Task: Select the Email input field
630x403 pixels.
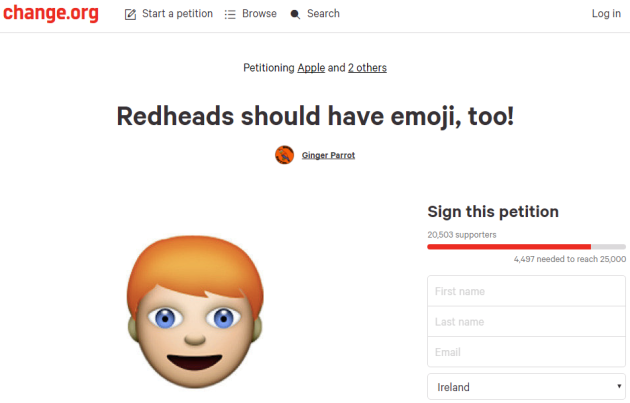Action: click(x=526, y=352)
